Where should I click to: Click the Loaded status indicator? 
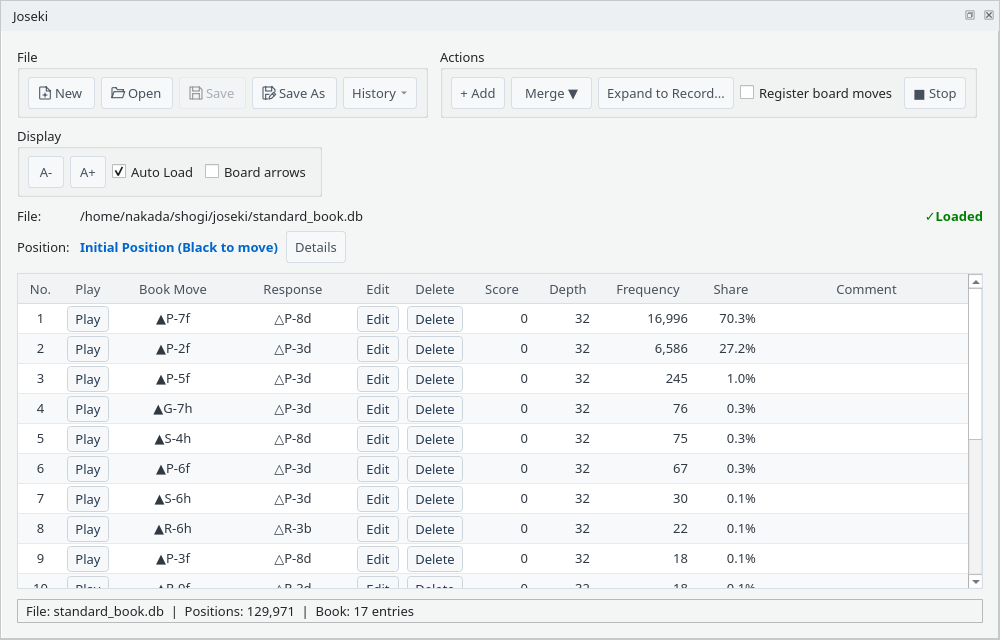pos(953,216)
